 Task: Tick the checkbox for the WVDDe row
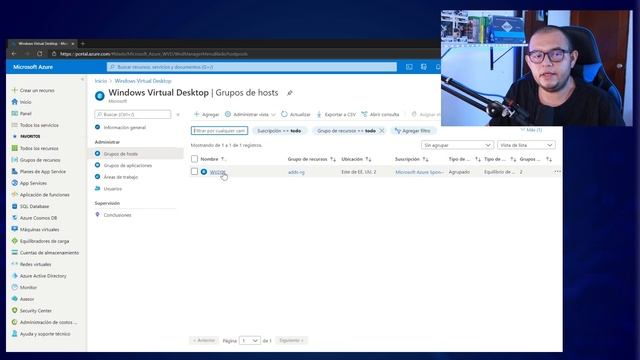194,171
